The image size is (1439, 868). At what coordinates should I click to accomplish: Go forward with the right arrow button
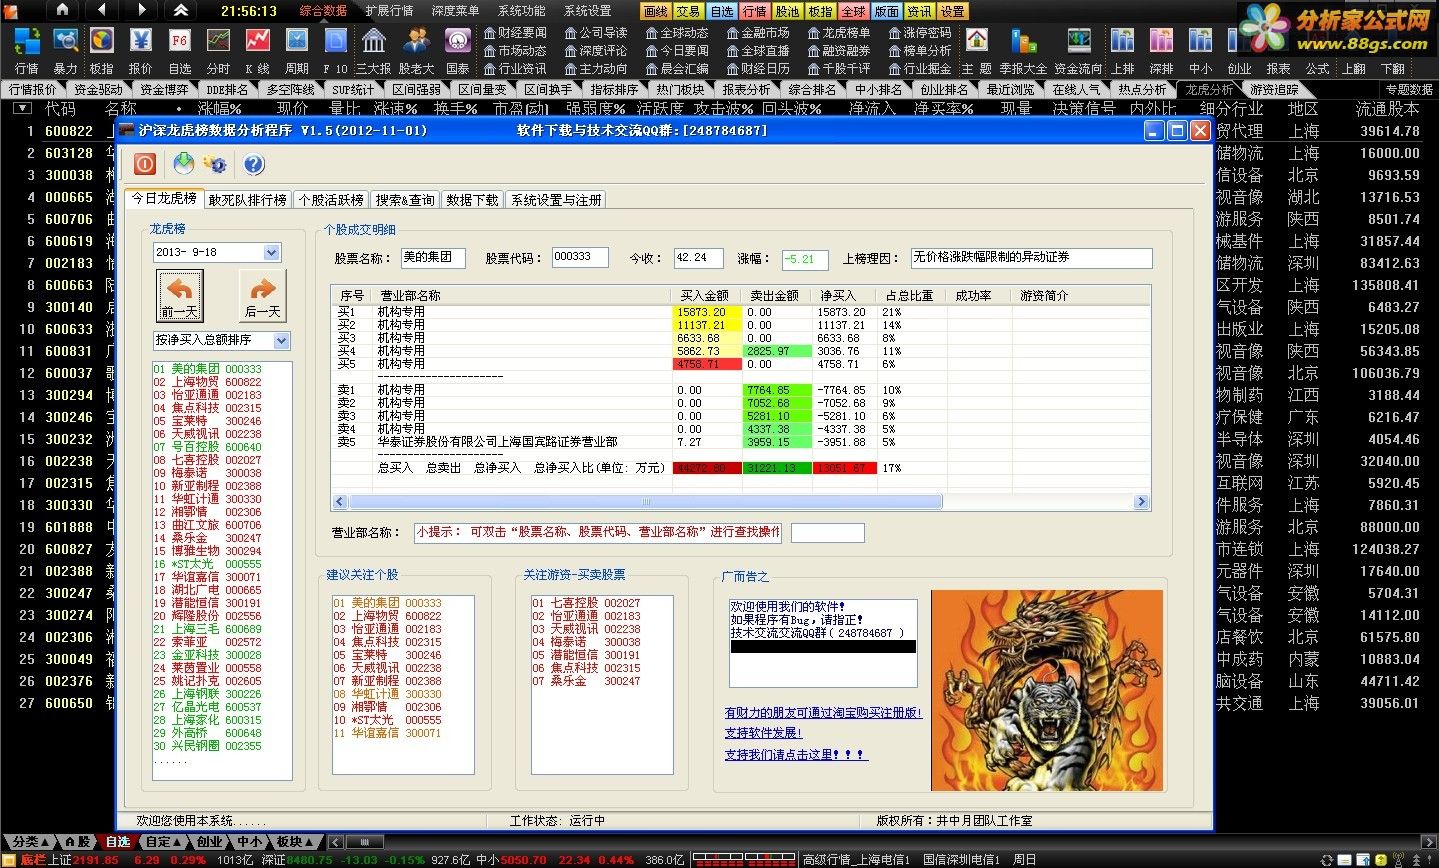(141, 10)
